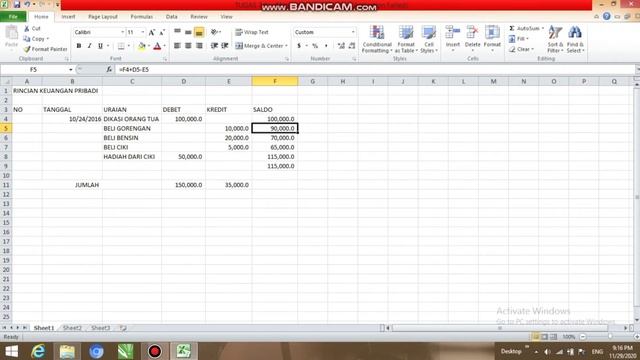Open Bandicam recorder taskbar icon
Image resolution: width=640 pixels, height=360 pixels.
155,351
